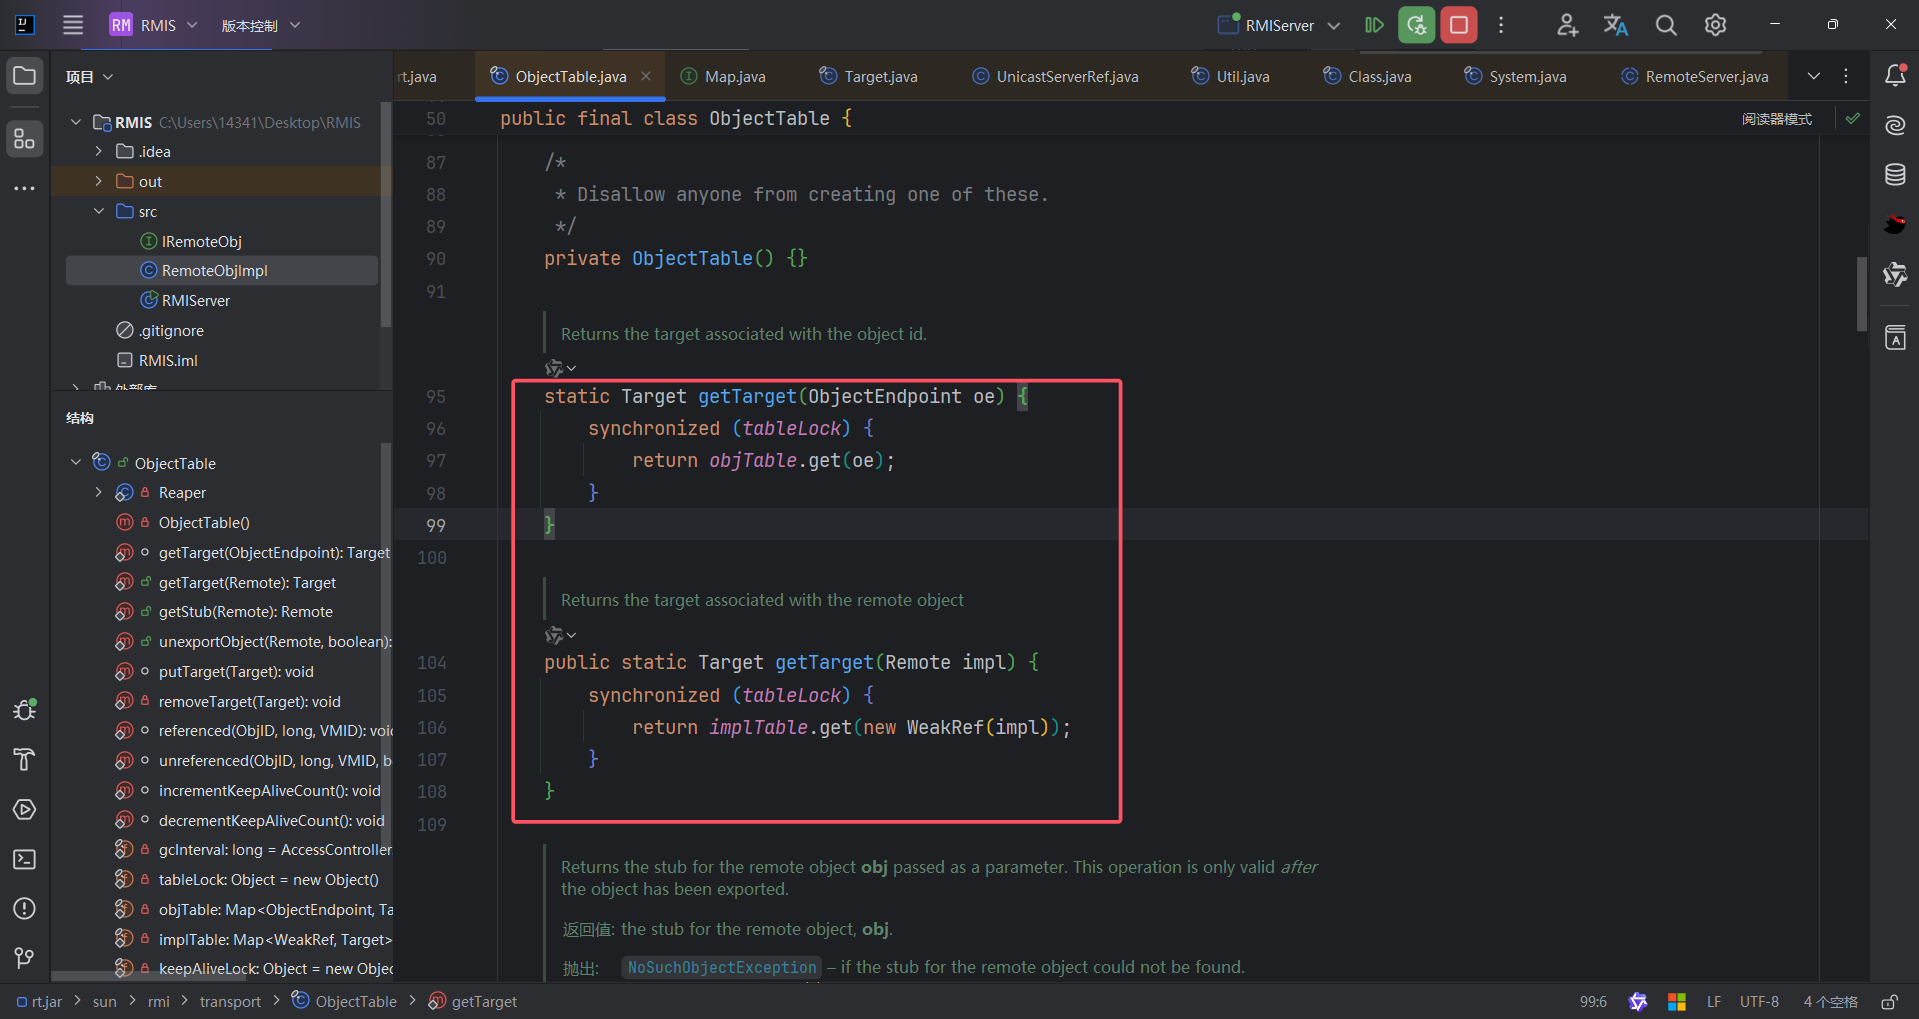This screenshot has height=1019, width=1919.
Task: Collapse the src folder
Action: click(98, 211)
